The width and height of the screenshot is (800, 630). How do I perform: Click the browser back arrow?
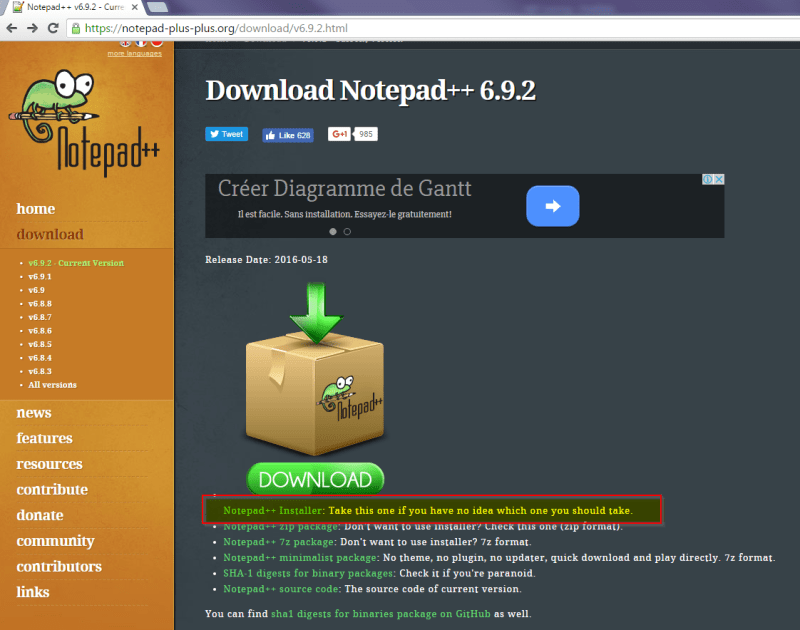coord(12,29)
